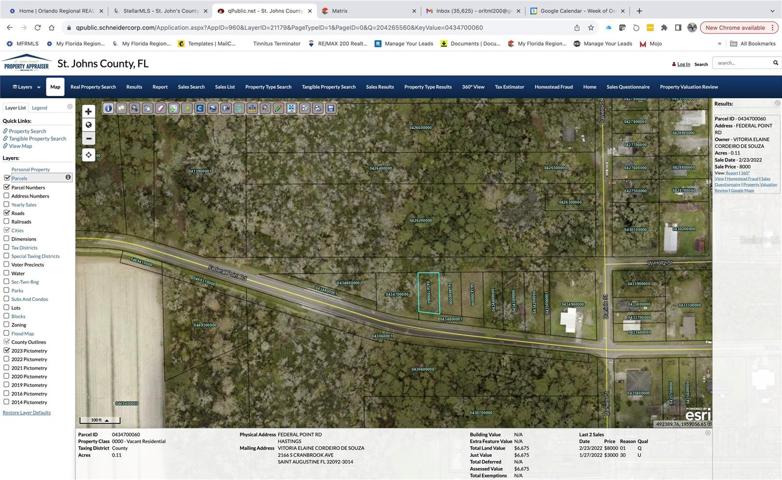Image resolution: width=782 pixels, height=480 pixels.
Task: Click the measure ruler tool in map toolbar
Action: point(252,108)
